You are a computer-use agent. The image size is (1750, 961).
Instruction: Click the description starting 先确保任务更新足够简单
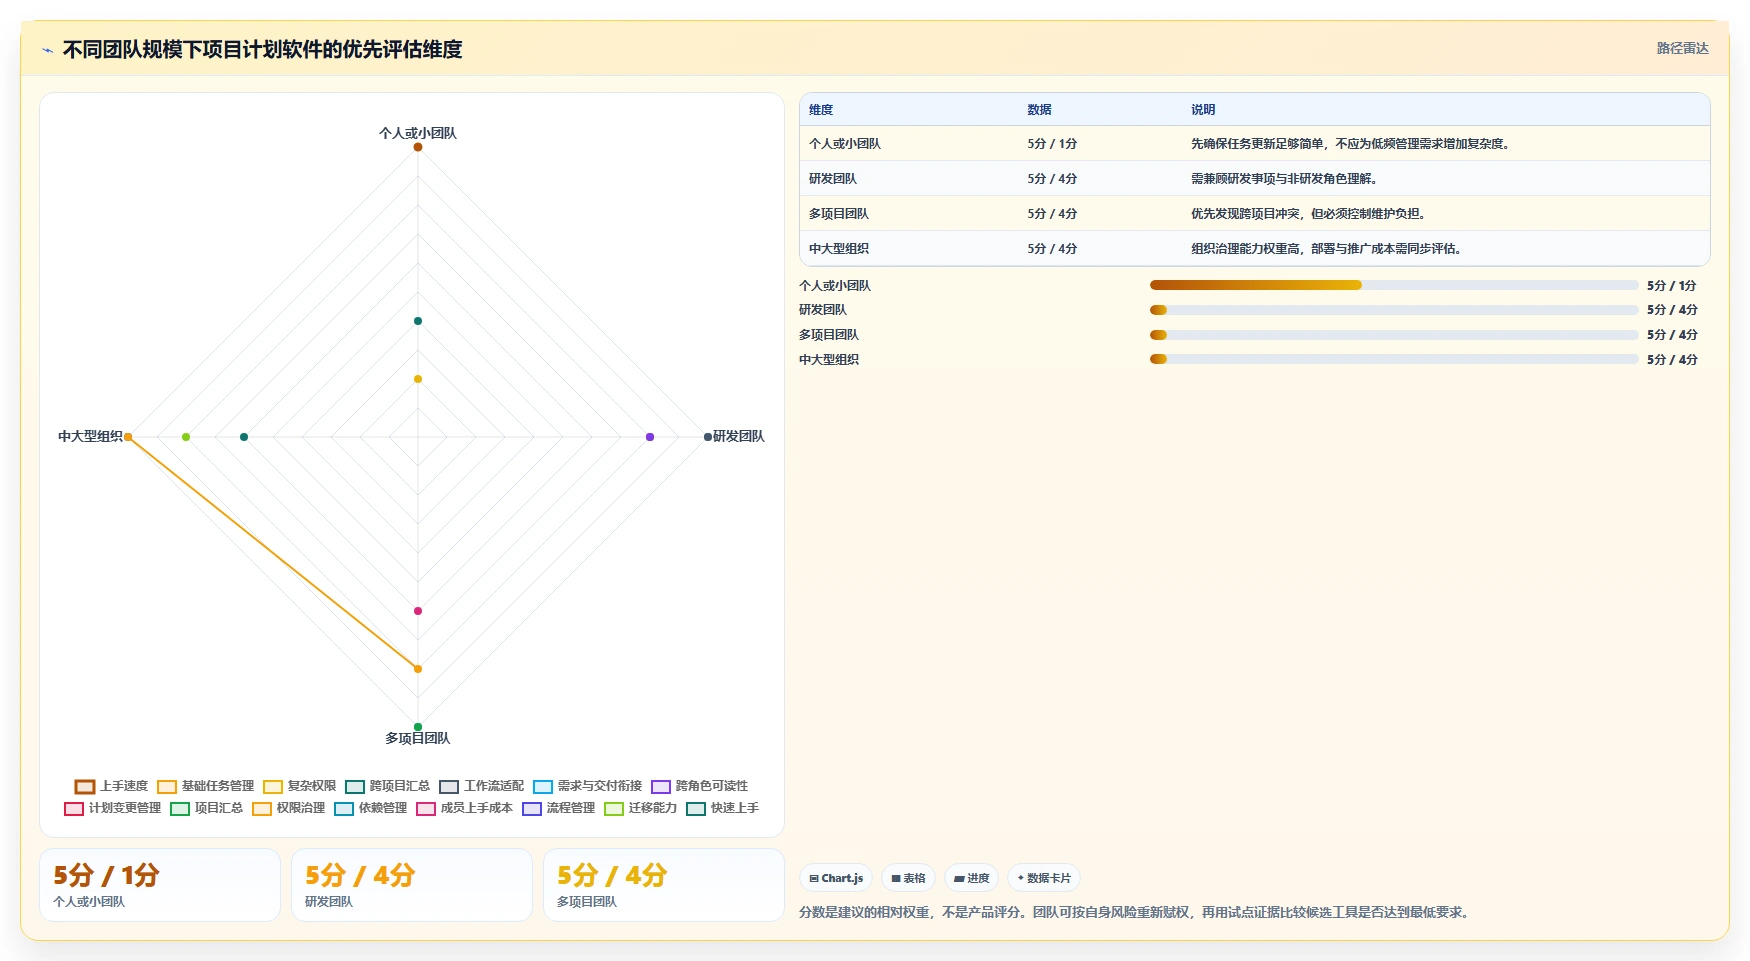coord(1352,144)
